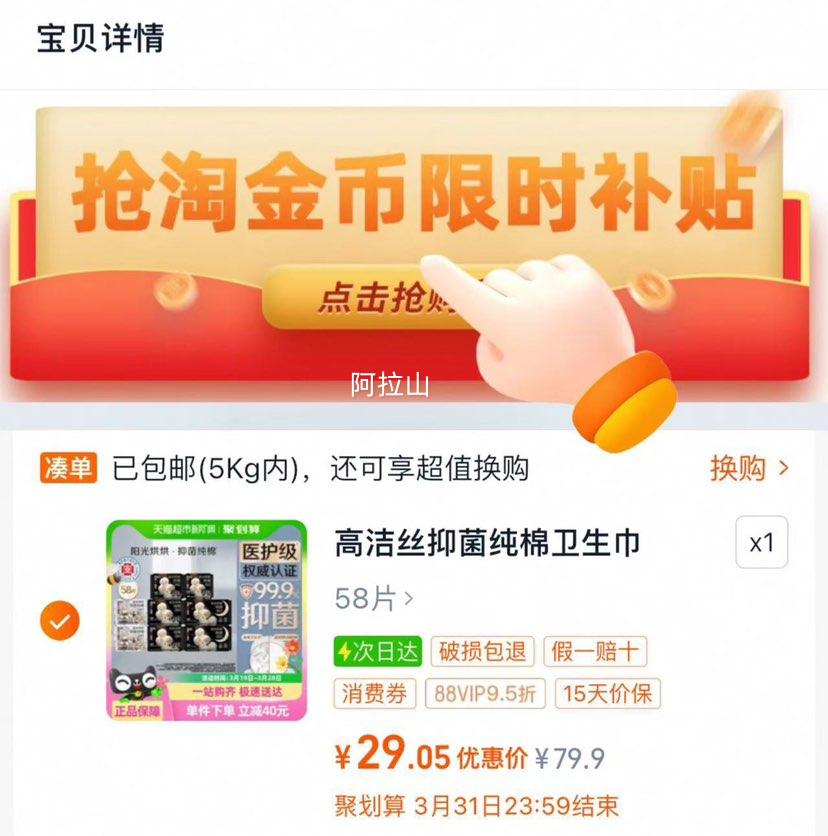828x836 pixels.
Task: Open the sanitary pad product thumbnail
Action: [207, 621]
